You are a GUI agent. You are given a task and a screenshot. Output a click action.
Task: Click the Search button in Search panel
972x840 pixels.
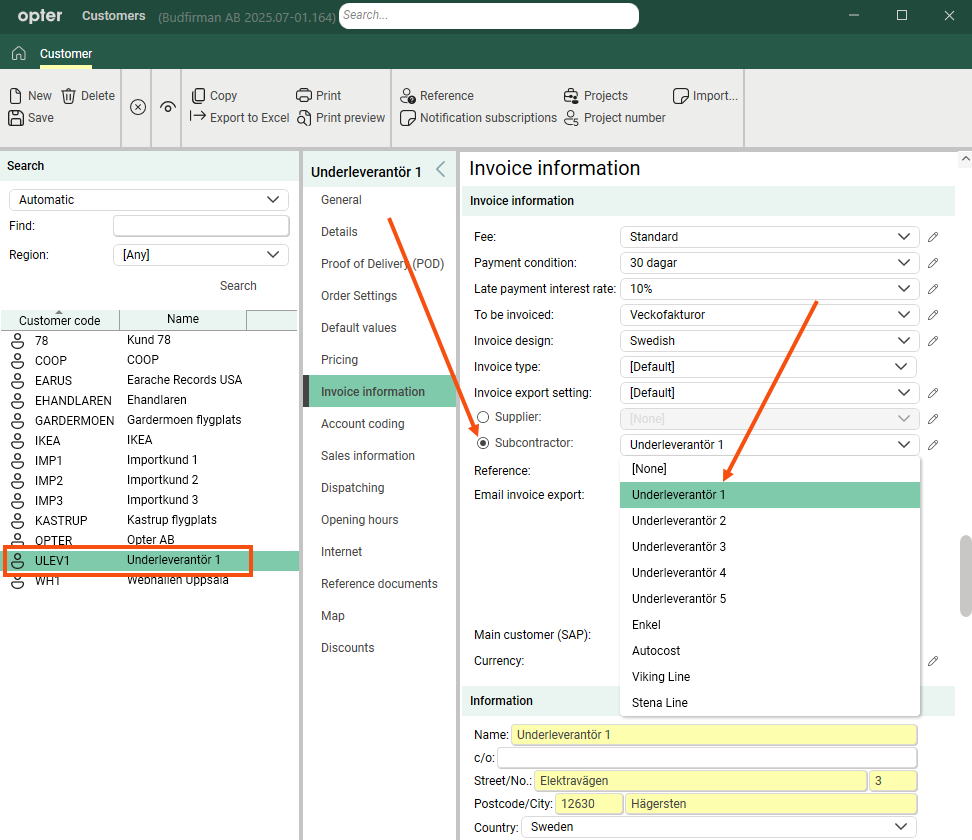click(x=238, y=286)
